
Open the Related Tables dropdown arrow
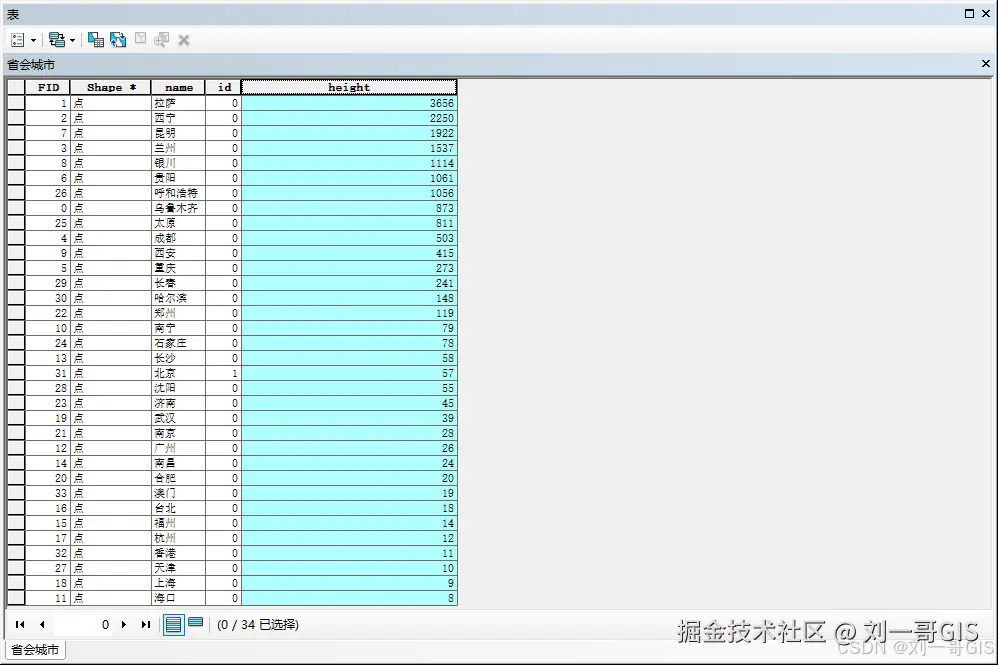click(x=71, y=39)
